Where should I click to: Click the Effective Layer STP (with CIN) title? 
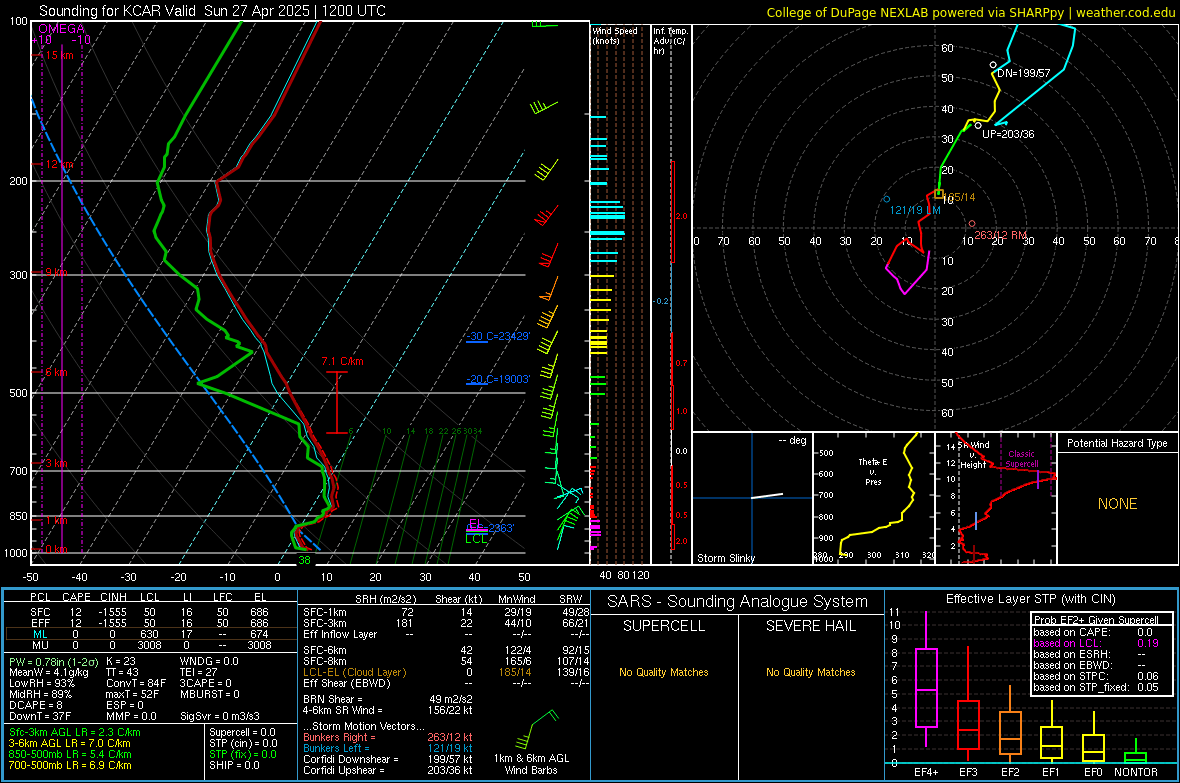(x=1030, y=599)
